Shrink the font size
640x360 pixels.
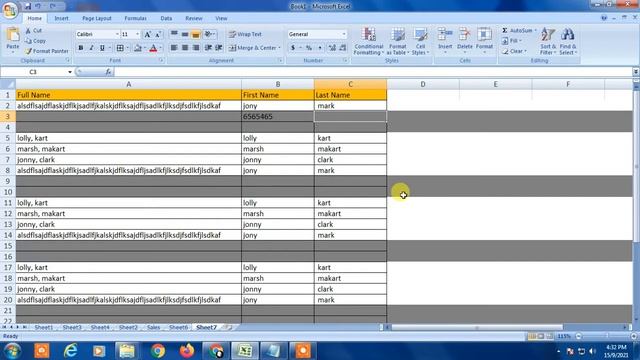pyautogui.click(x=158, y=34)
